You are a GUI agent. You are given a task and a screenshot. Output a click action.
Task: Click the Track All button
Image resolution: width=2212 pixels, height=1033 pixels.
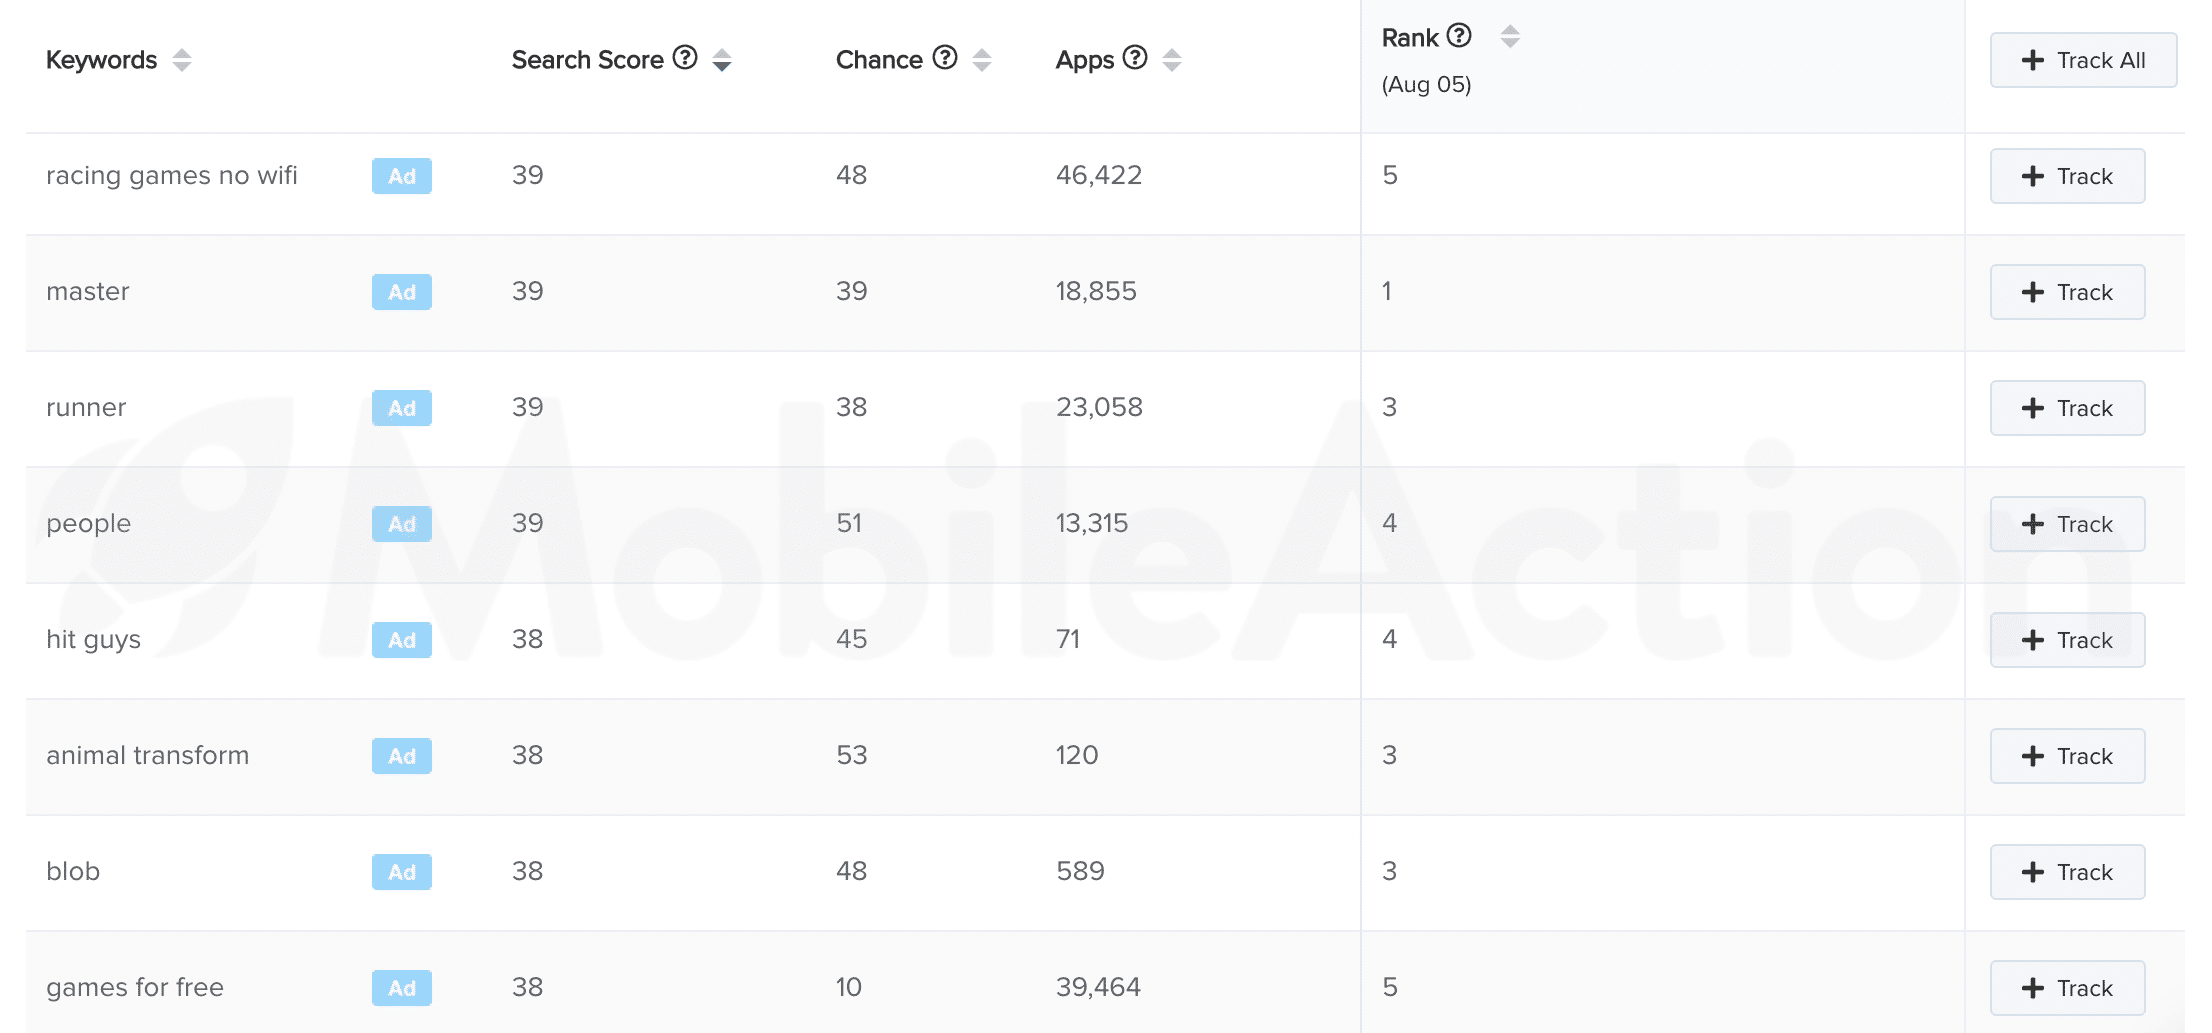pyautogui.click(x=2083, y=60)
